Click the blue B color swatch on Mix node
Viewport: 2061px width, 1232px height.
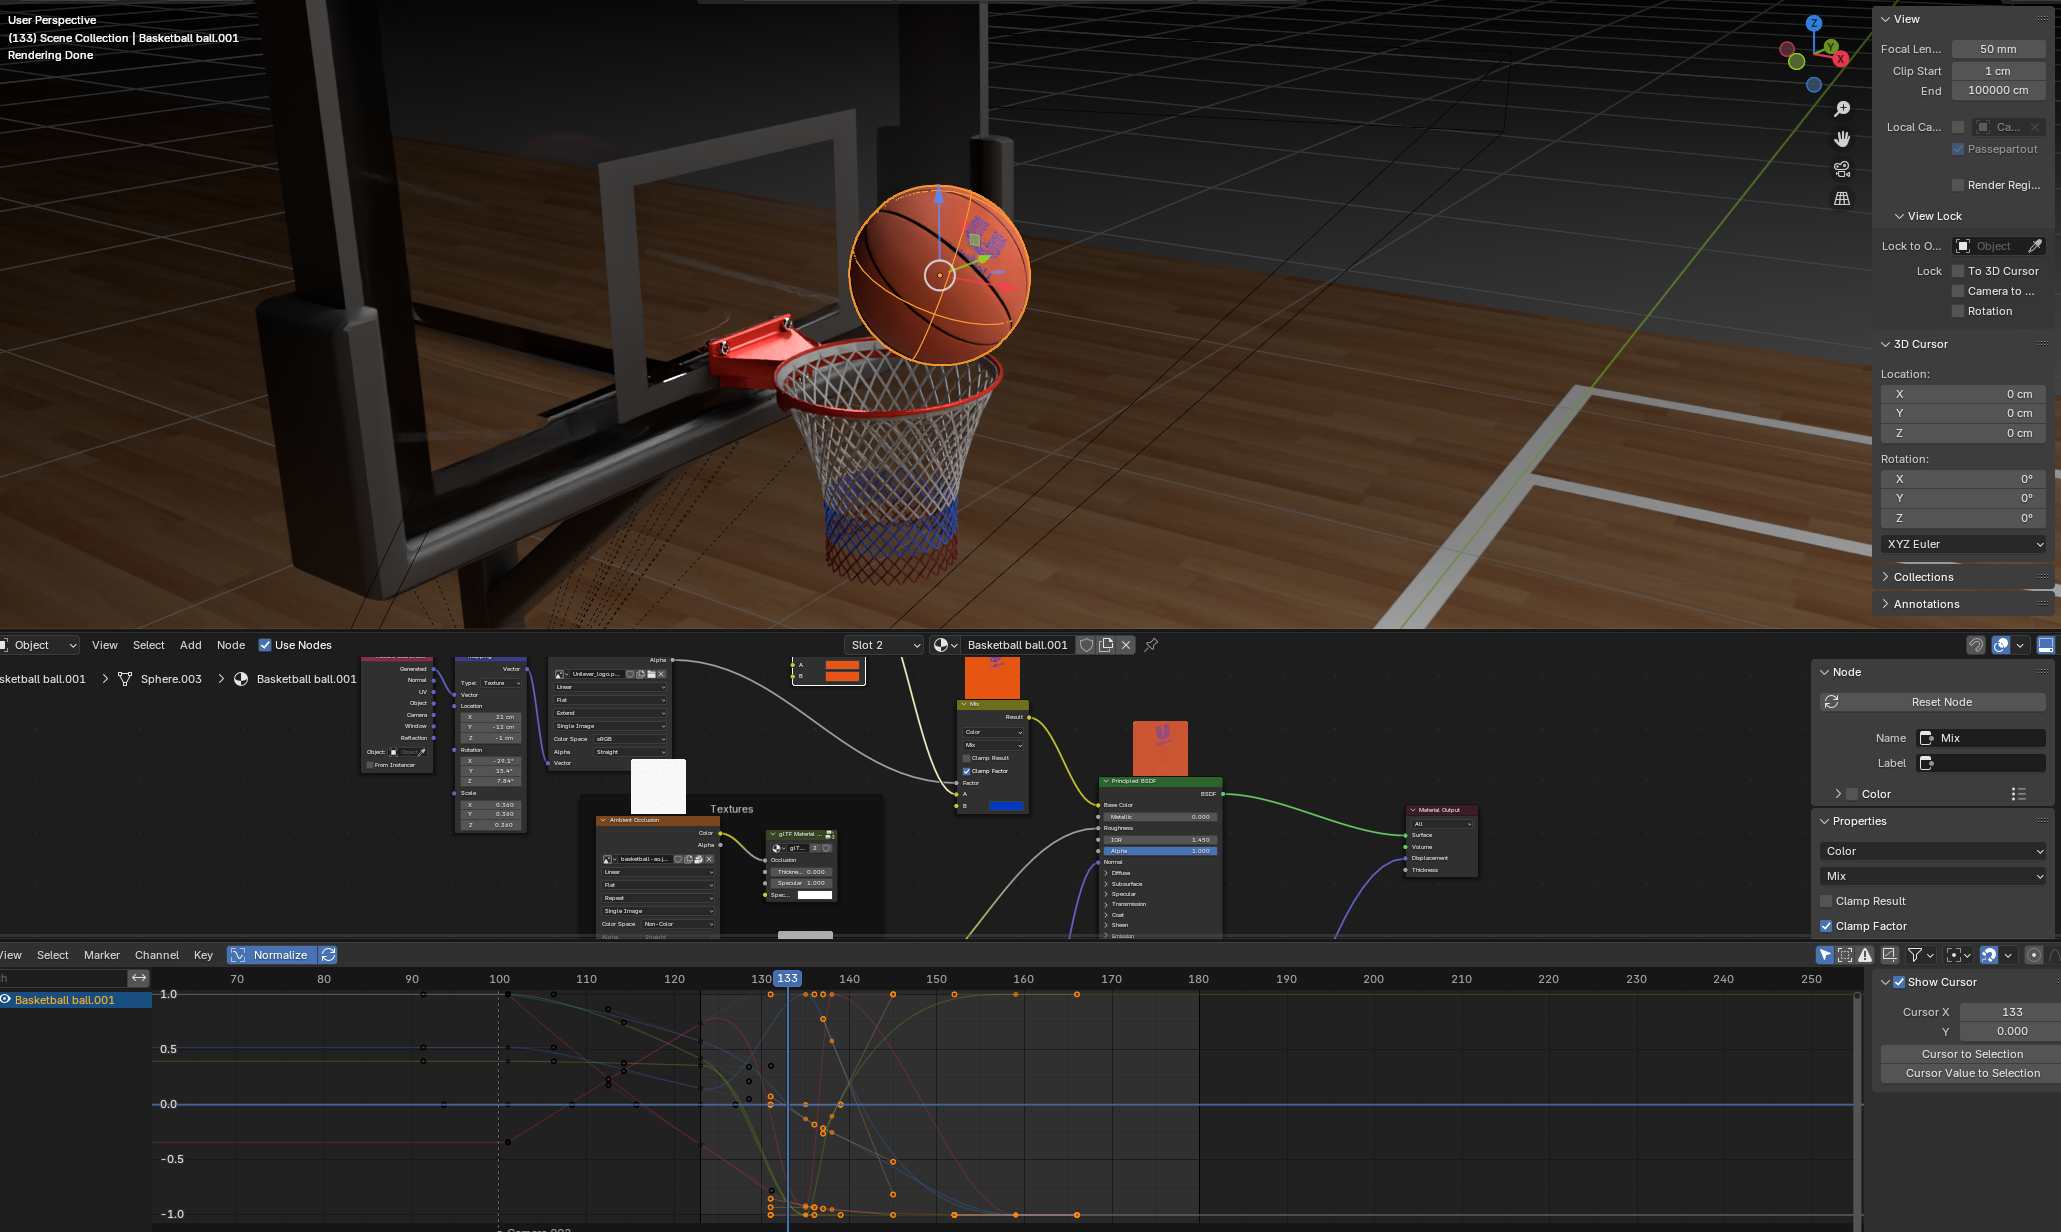(x=1005, y=806)
